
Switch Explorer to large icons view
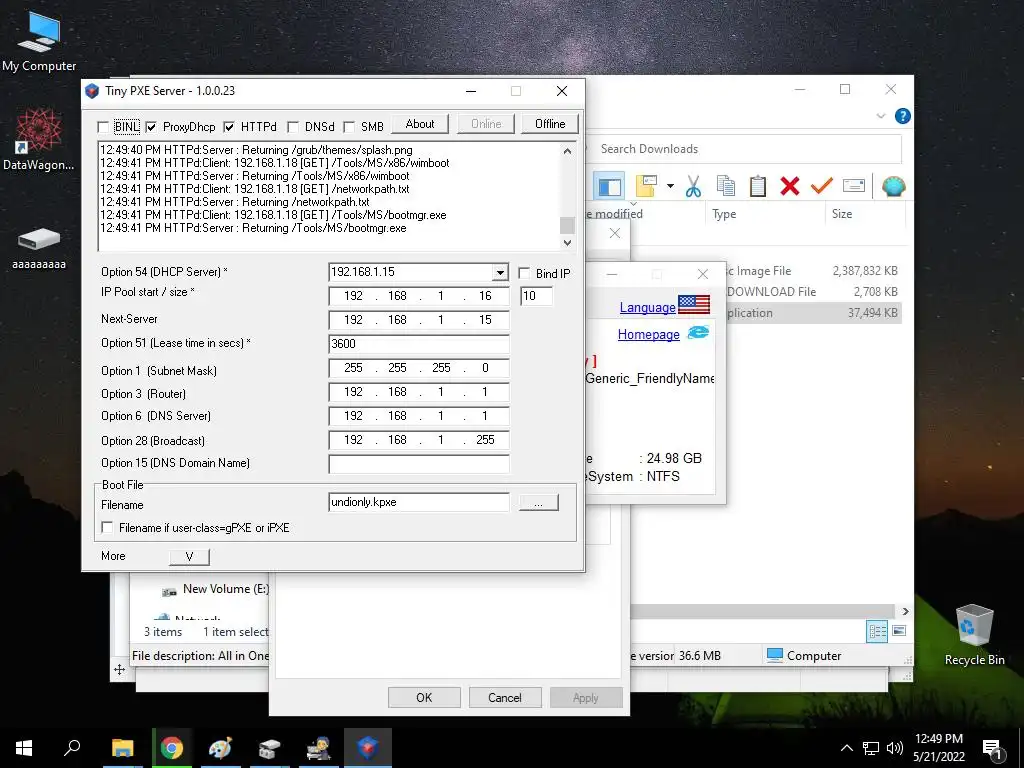[x=899, y=631]
